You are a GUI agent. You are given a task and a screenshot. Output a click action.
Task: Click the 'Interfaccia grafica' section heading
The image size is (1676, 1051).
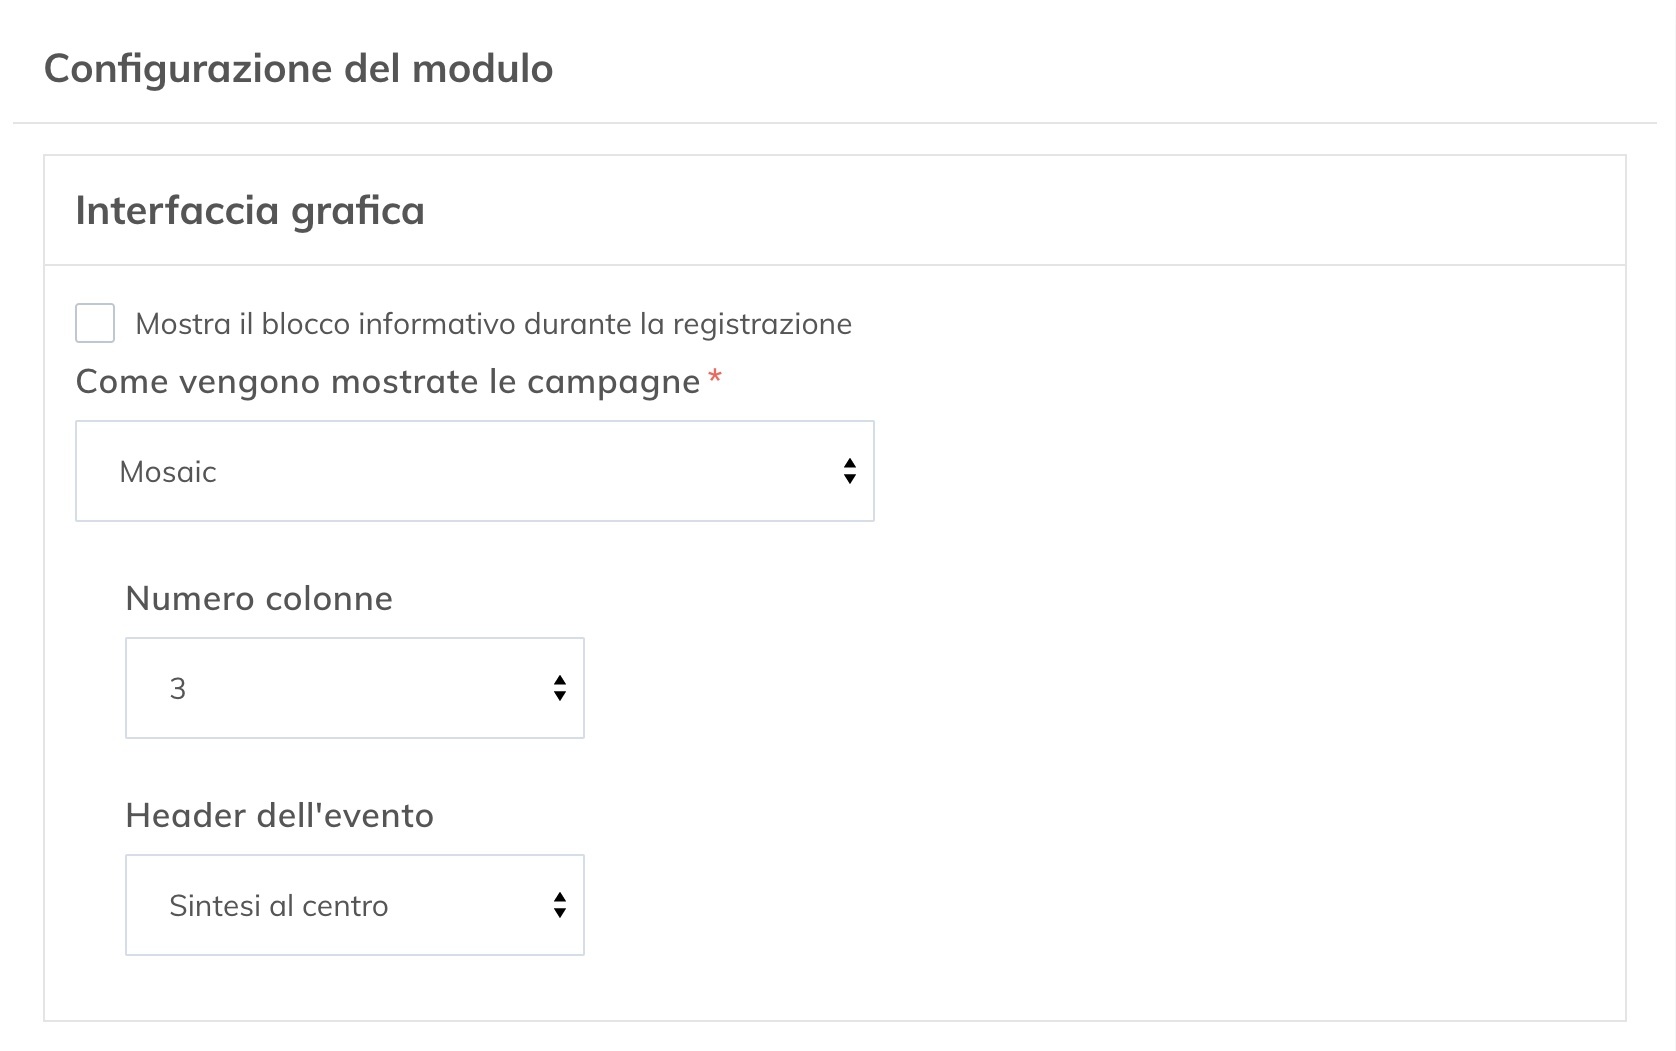(x=250, y=211)
